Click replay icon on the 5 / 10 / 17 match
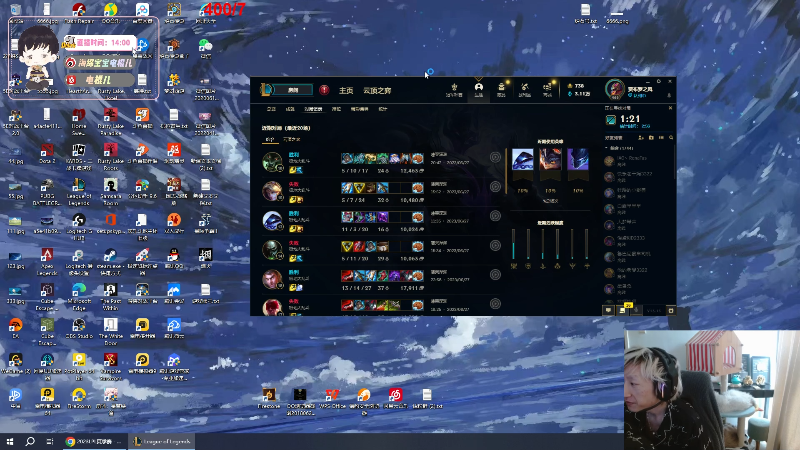Viewport: 800px width, 450px height. coord(495,157)
